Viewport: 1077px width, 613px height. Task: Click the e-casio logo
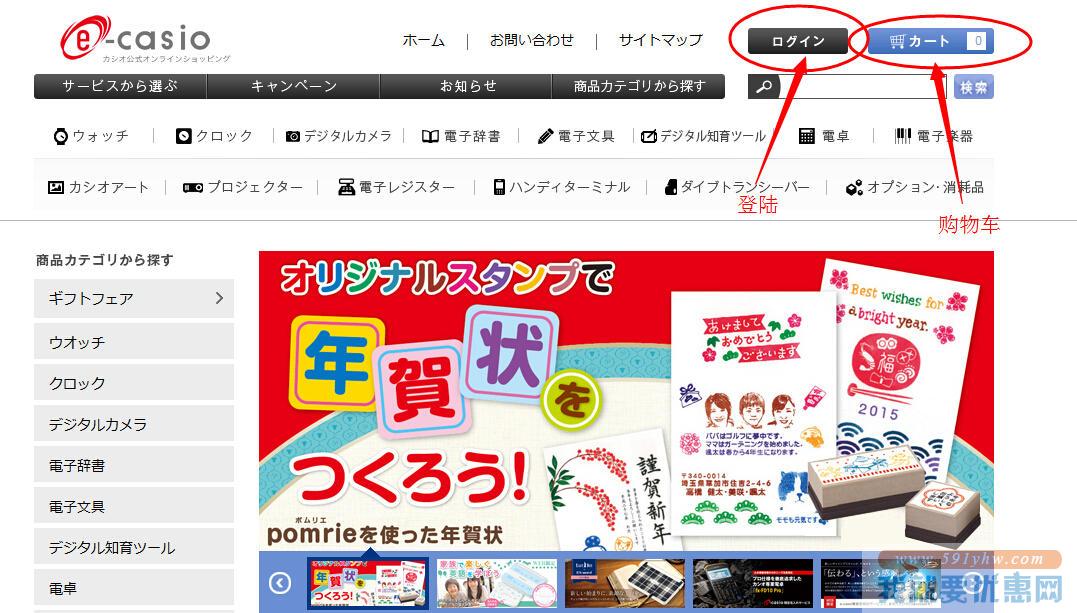[x=136, y=40]
